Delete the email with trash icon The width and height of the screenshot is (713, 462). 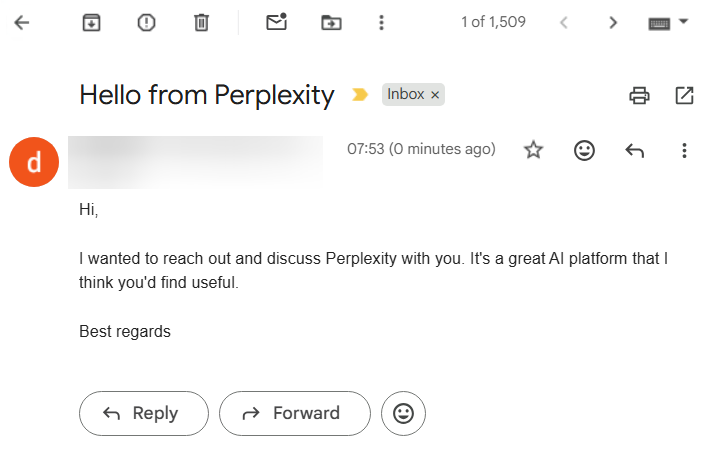(201, 22)
